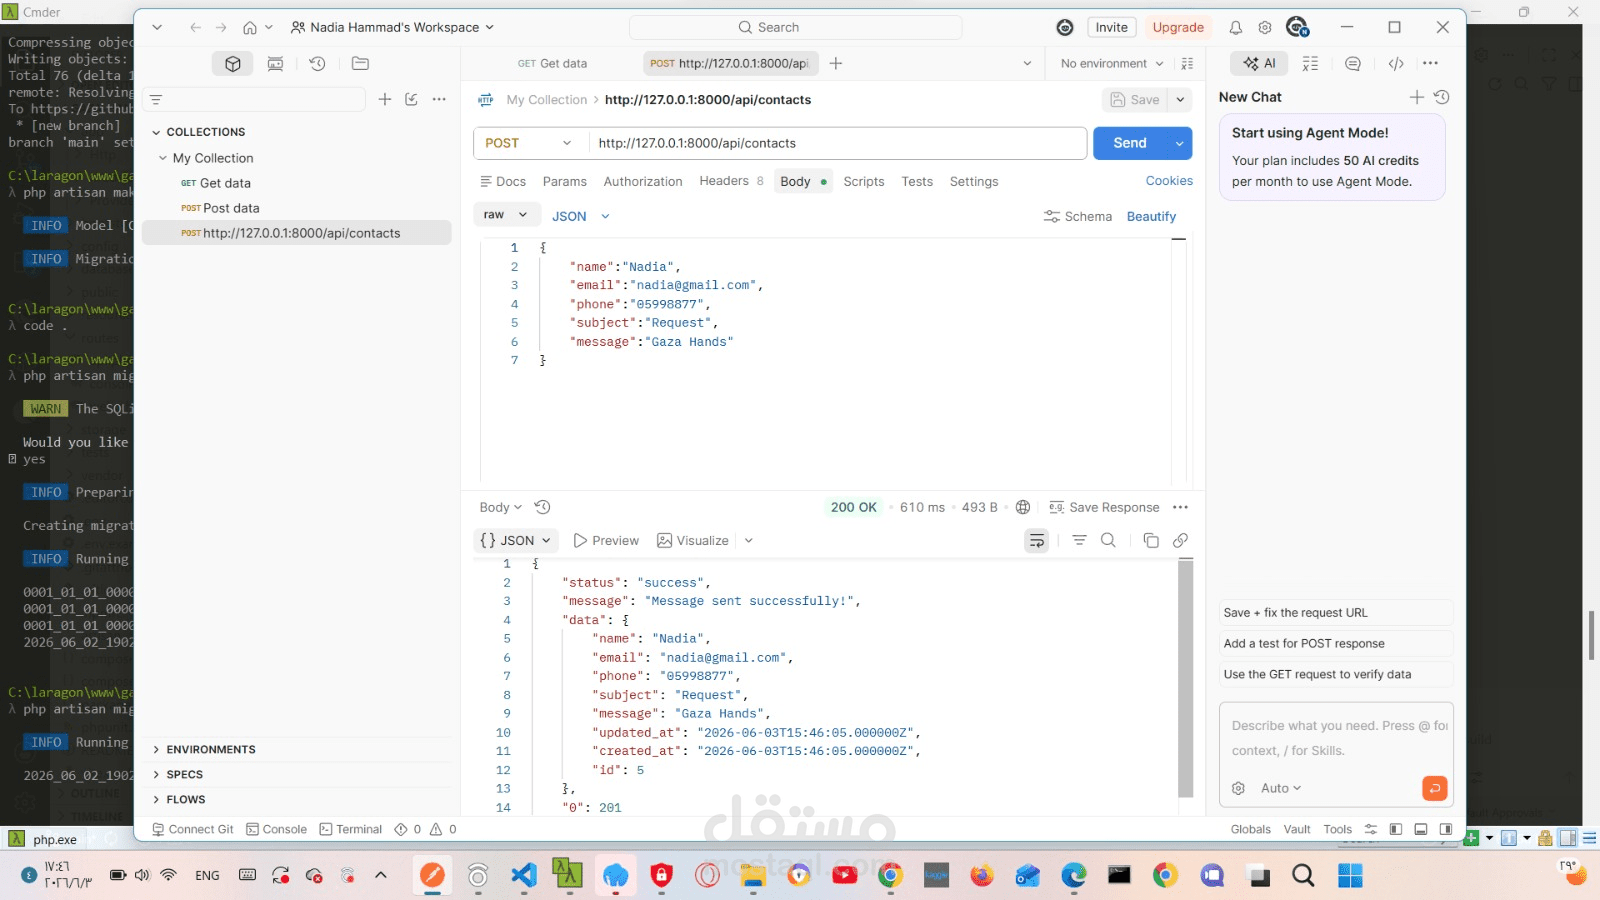Screen dimensions: 1600x900
Task: Click the Files folder icon in sidebar
Action: [x=360, y=64]
